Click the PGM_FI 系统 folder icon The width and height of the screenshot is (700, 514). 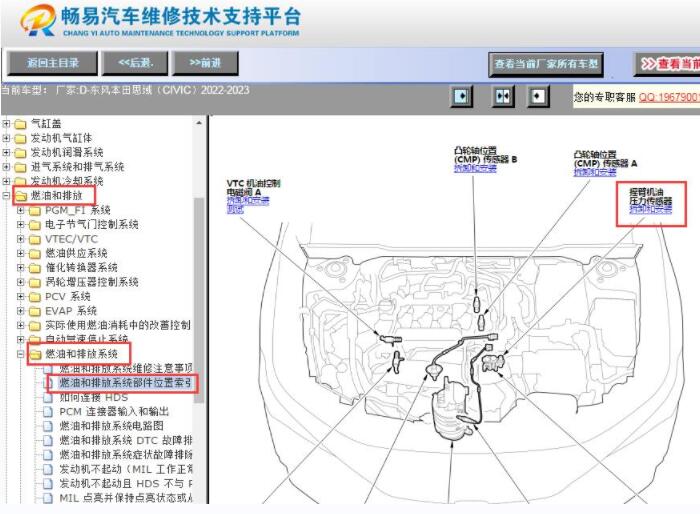[34, 210]
